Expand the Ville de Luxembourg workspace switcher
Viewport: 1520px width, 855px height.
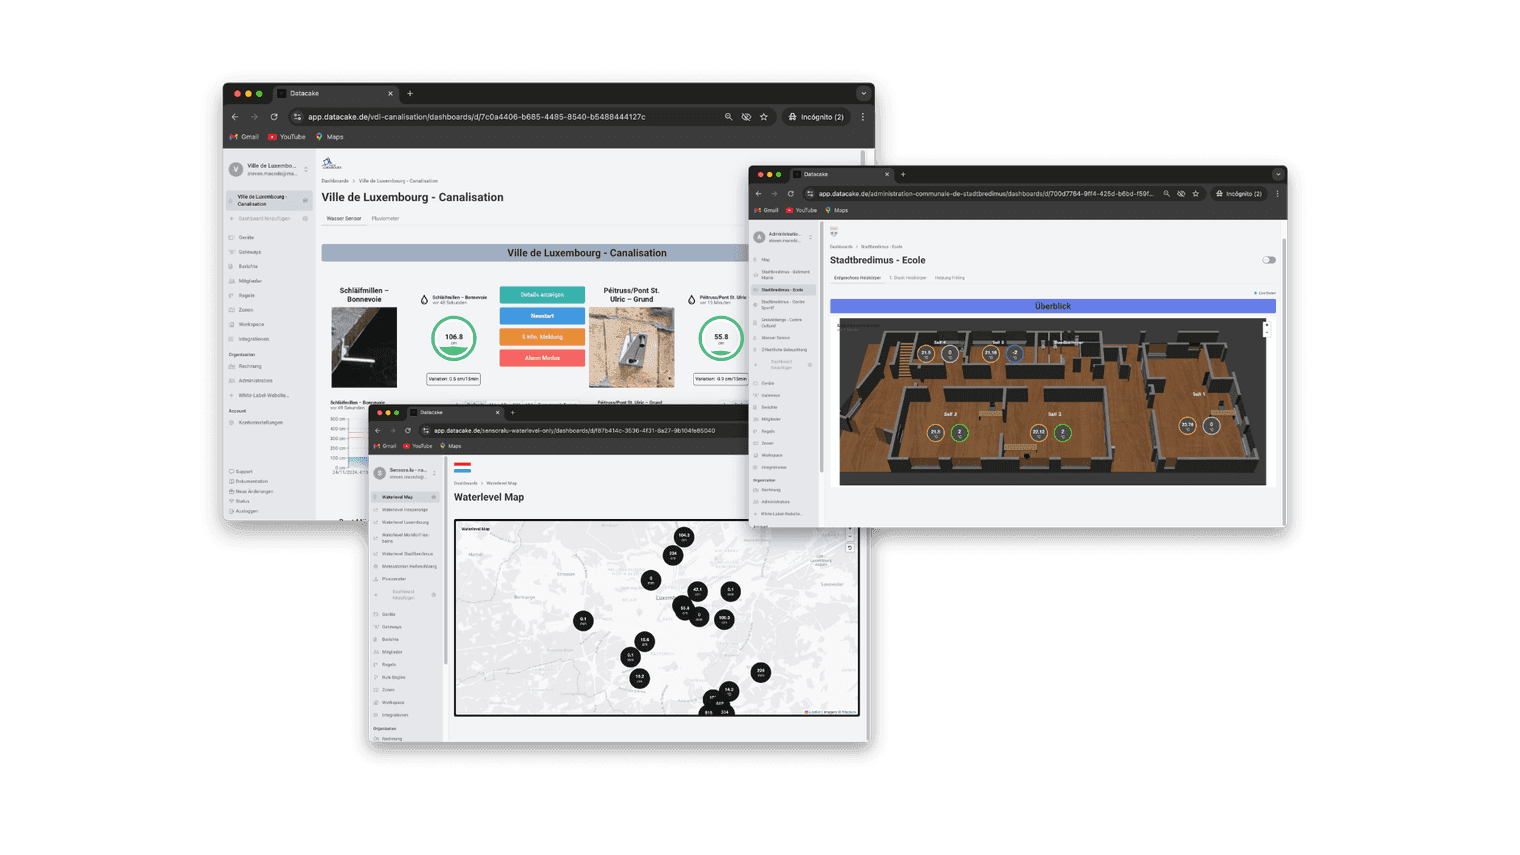tap(306, 170)
